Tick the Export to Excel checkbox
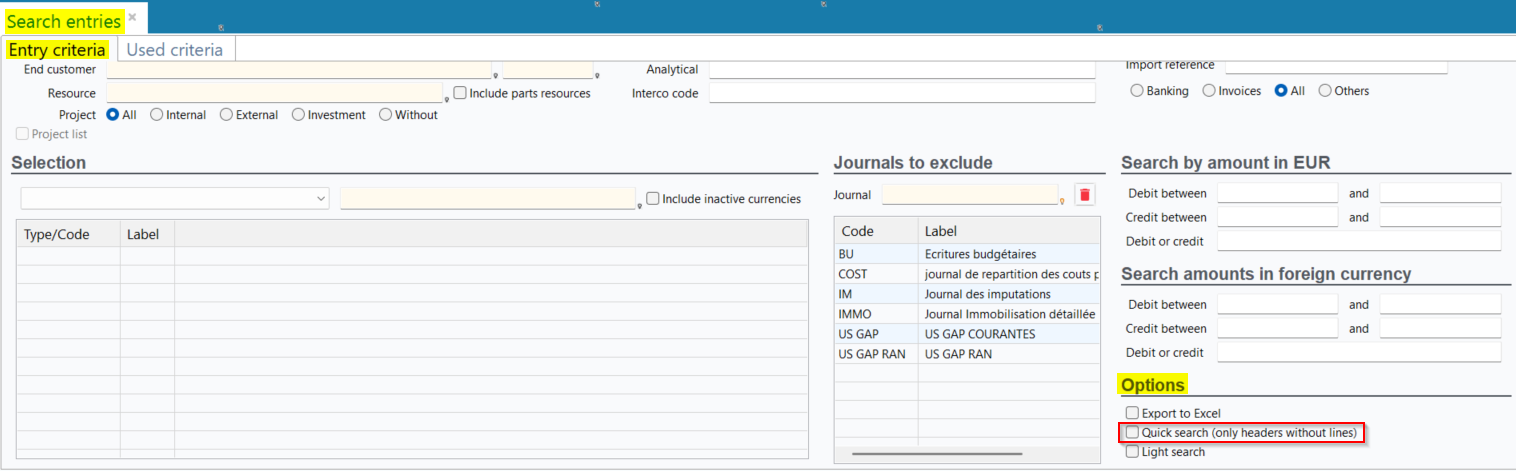The width and height of the screenshot is (1516, 471). click(1132, 413)
